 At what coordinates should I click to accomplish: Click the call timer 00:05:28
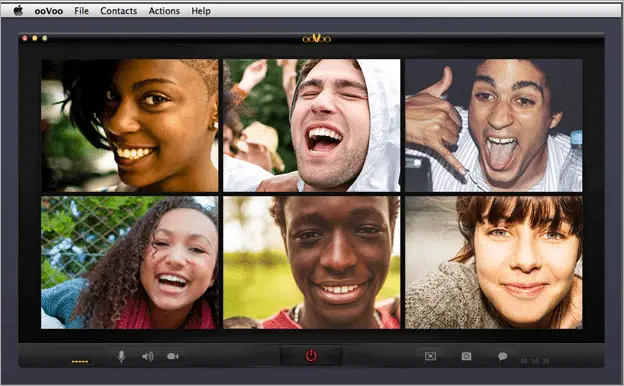(x=535, y=361)
